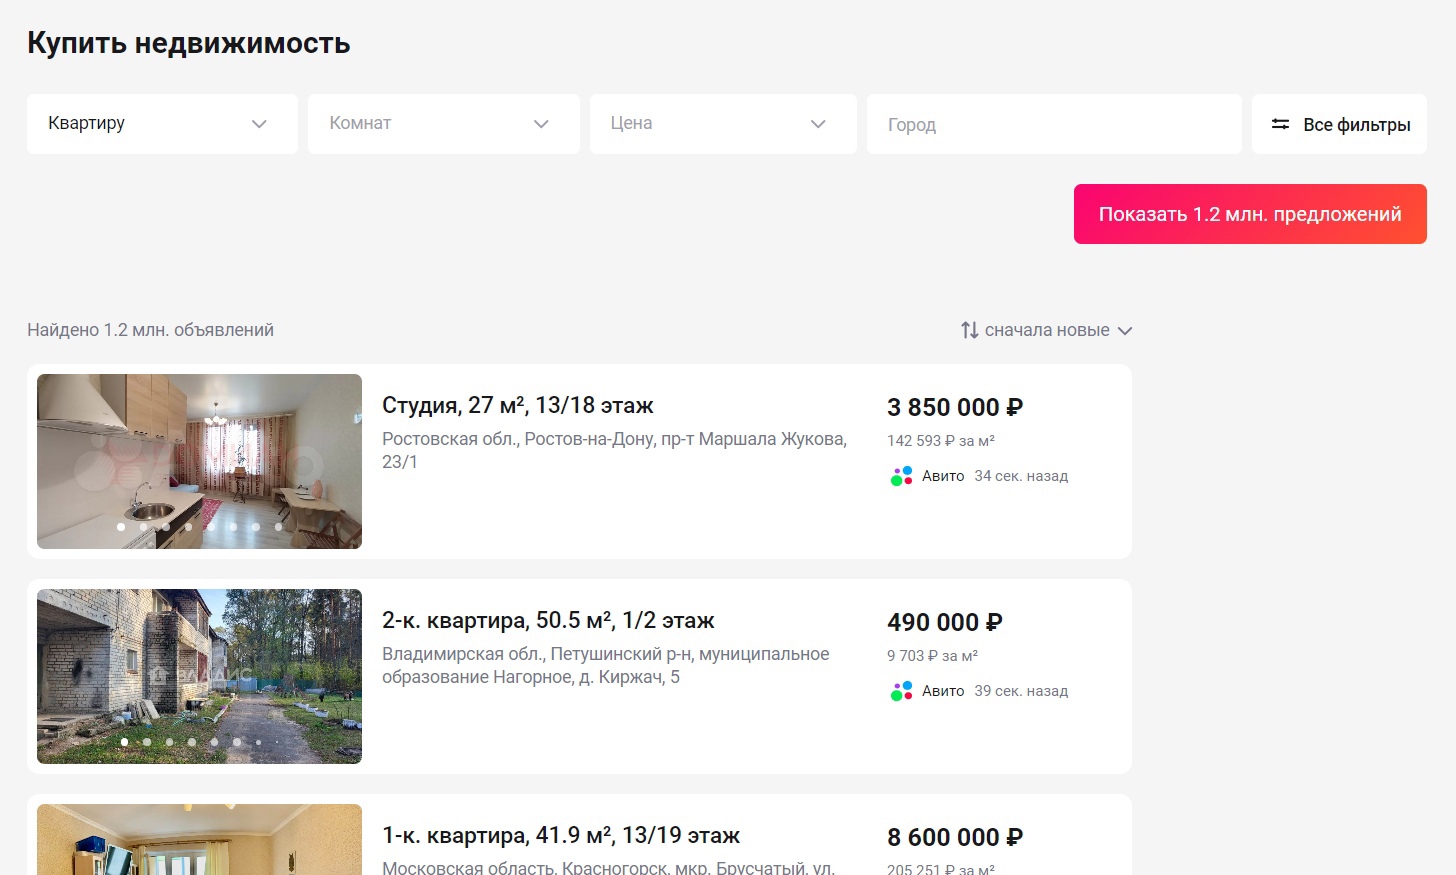Click 9 703 ₽ за м² value

[x=932, y=656]
